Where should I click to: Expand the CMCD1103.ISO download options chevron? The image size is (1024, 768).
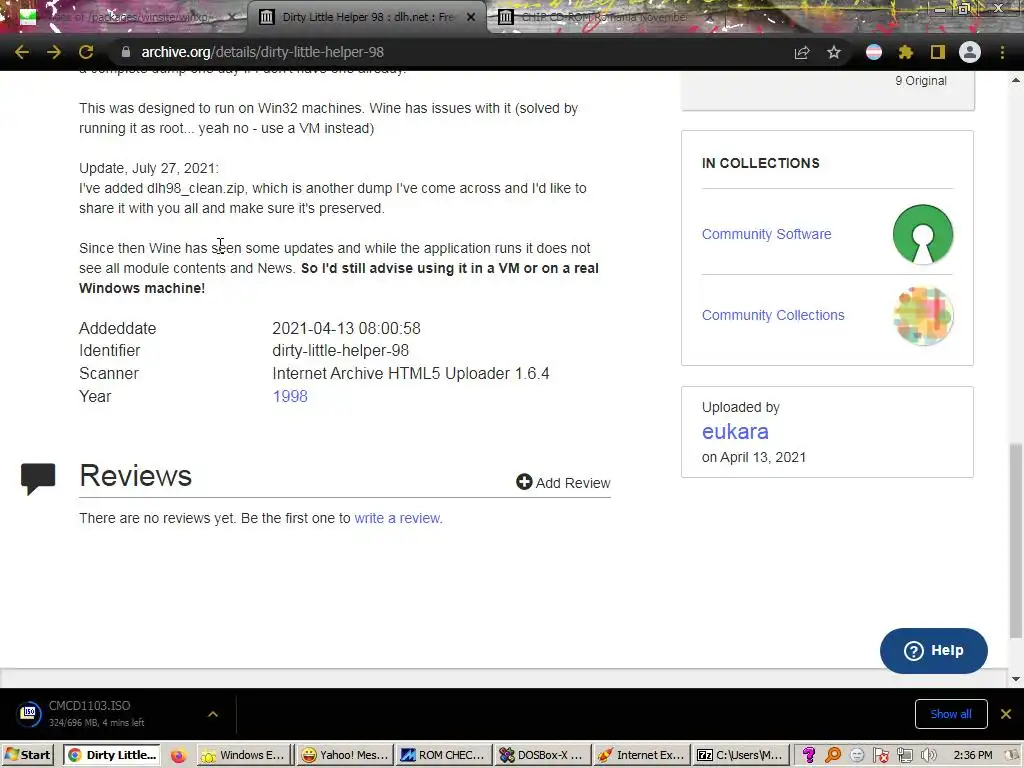(x=213, y=714)
